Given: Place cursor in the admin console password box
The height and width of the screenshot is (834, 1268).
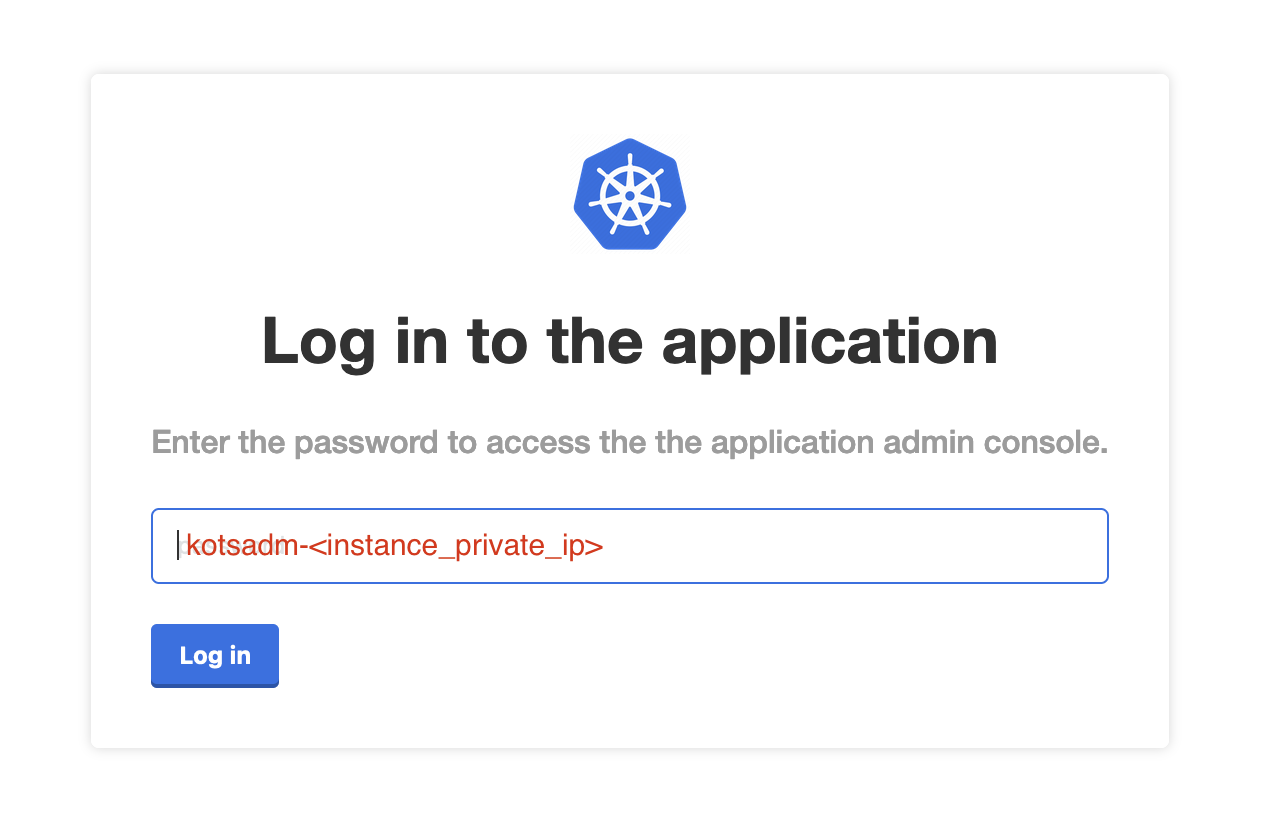Looking at the screenshot, I should [629, 546].
